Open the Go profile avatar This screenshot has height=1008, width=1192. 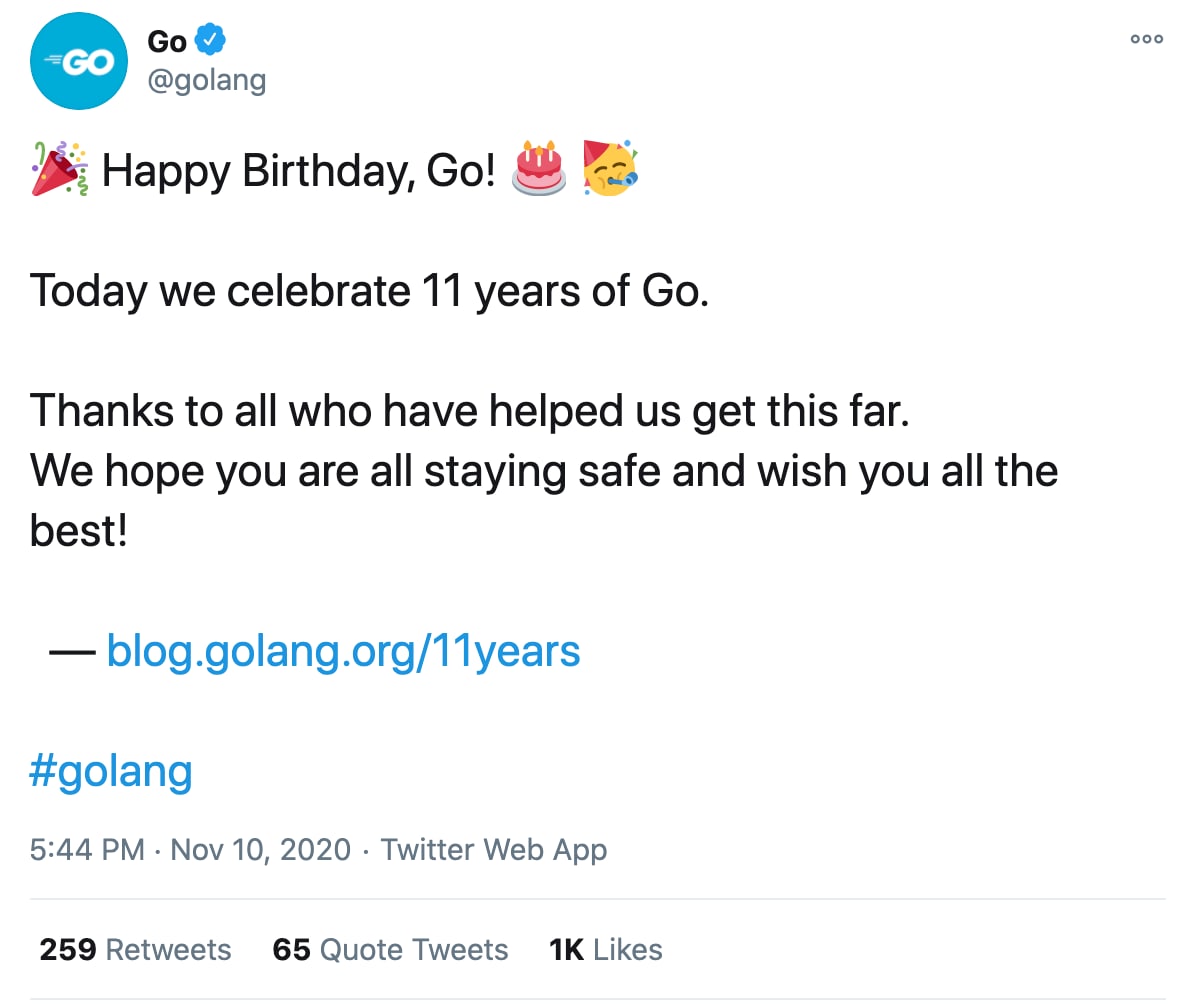click(79, 61)
